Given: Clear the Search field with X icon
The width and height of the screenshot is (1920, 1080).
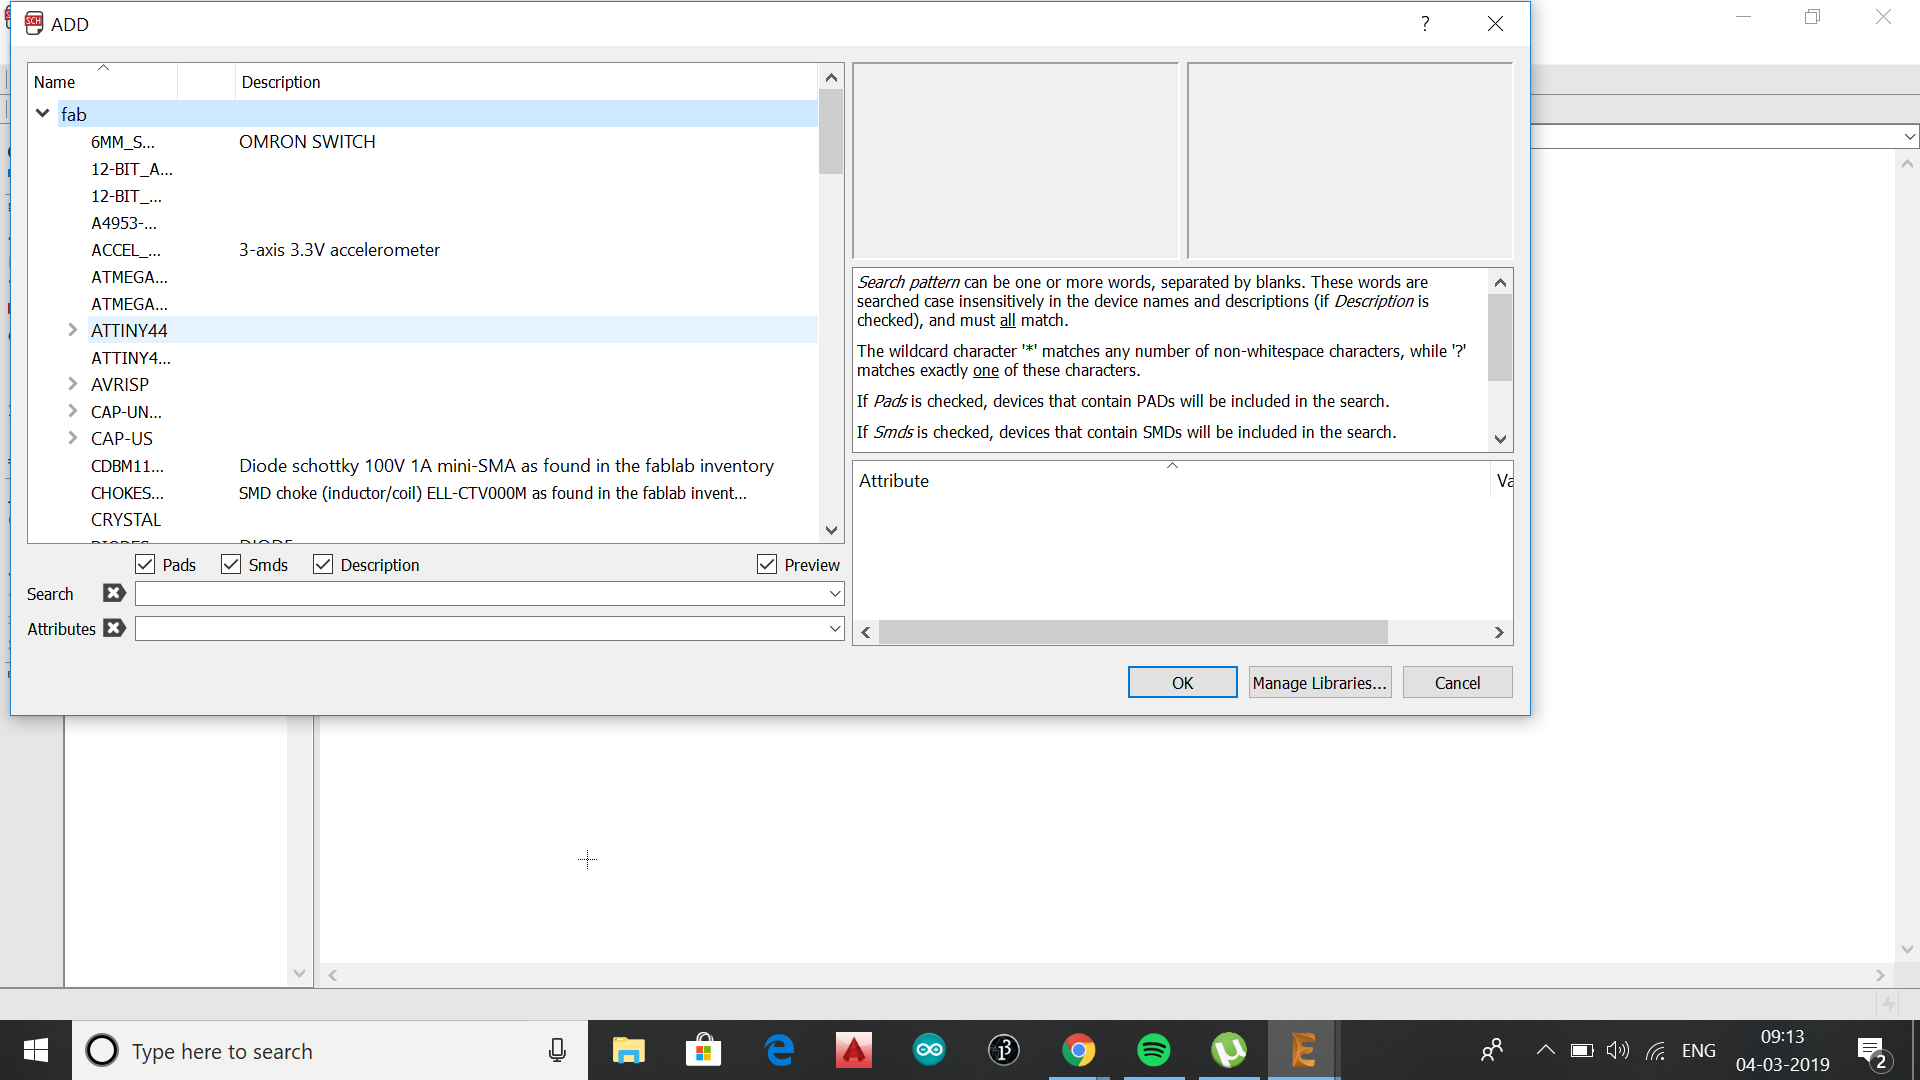Looking at the screenshot, I should click(x=114, y=593).
